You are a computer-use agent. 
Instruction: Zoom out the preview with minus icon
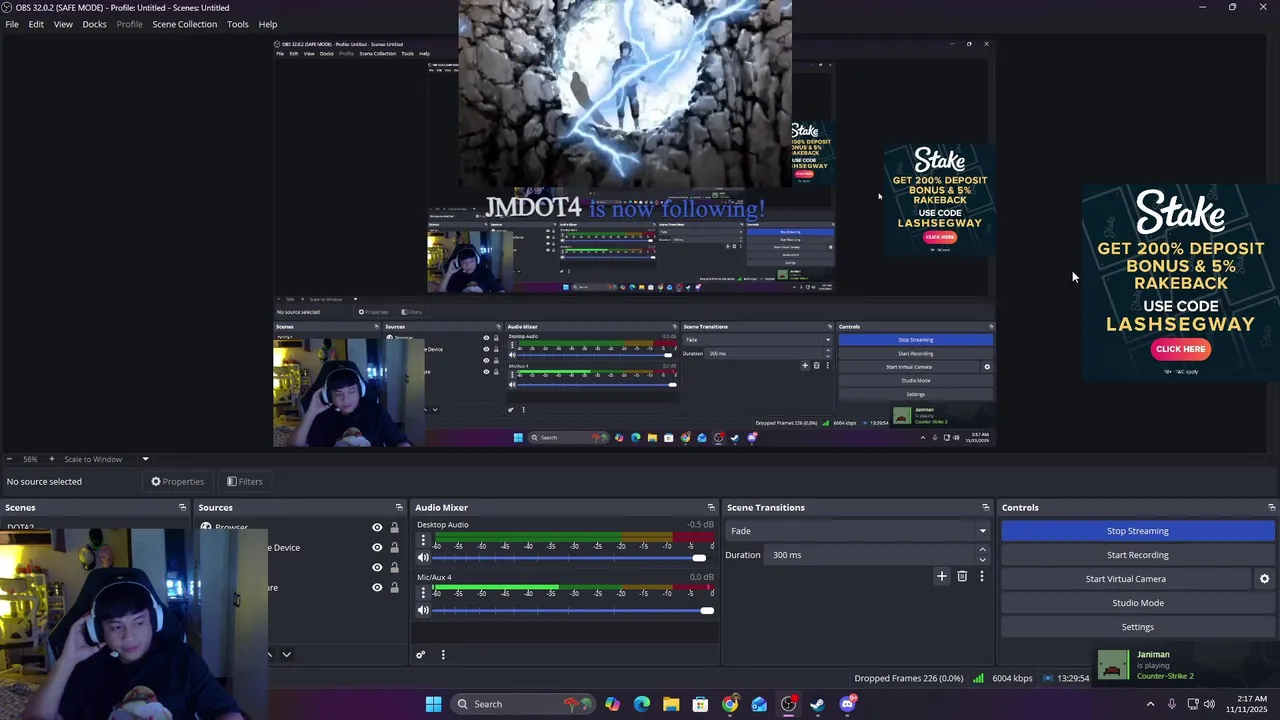pyautogui.click(x=8, y=459)
